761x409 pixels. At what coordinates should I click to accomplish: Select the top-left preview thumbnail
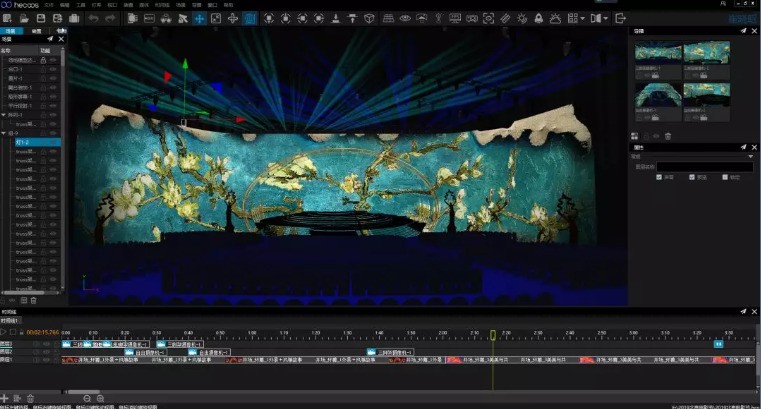pos(658,53)
